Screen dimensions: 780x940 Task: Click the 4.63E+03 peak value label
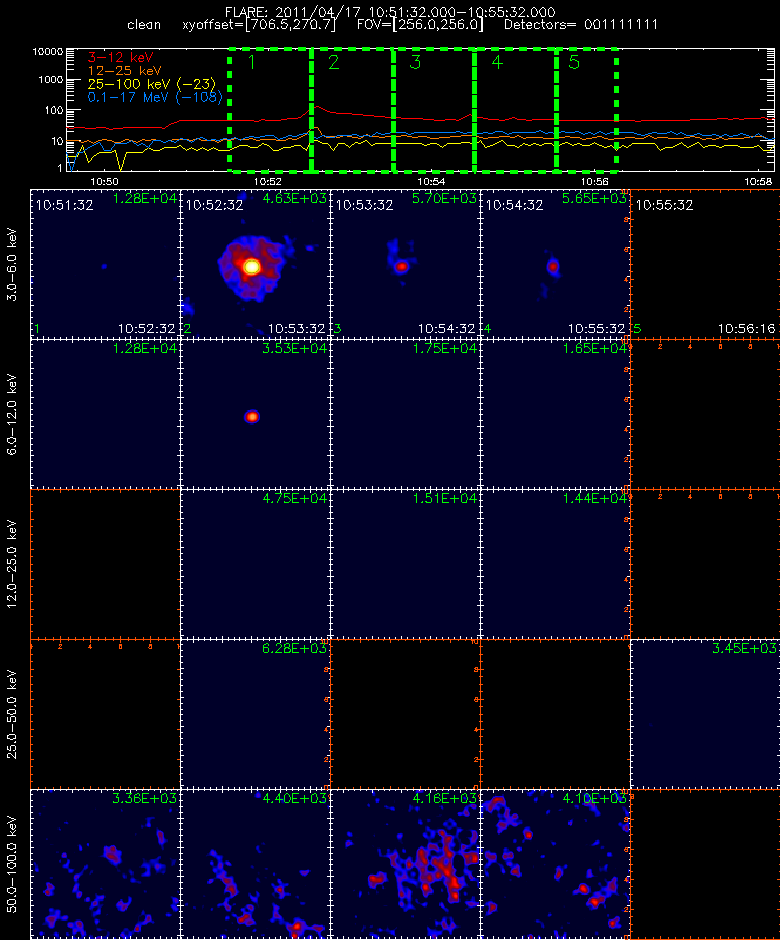pyautogui.click(x=295, y=198)
